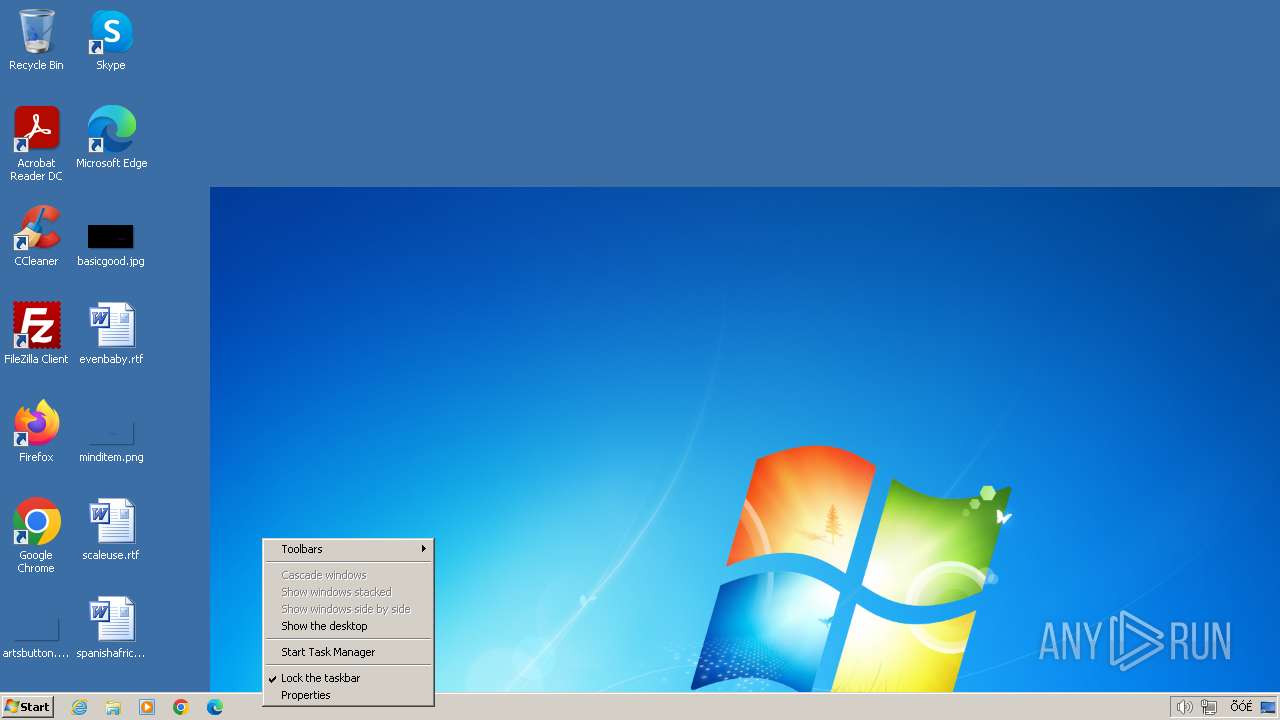The image size is (1280, 720).
Task: Open taskbar Properties from menu
Action: (348, 695)
